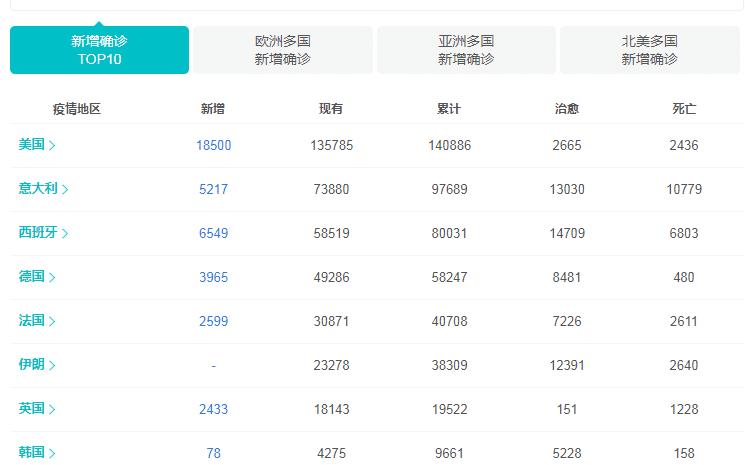
Task: Click 西班牙 new cases value 6549
Action: pos(213,234)
